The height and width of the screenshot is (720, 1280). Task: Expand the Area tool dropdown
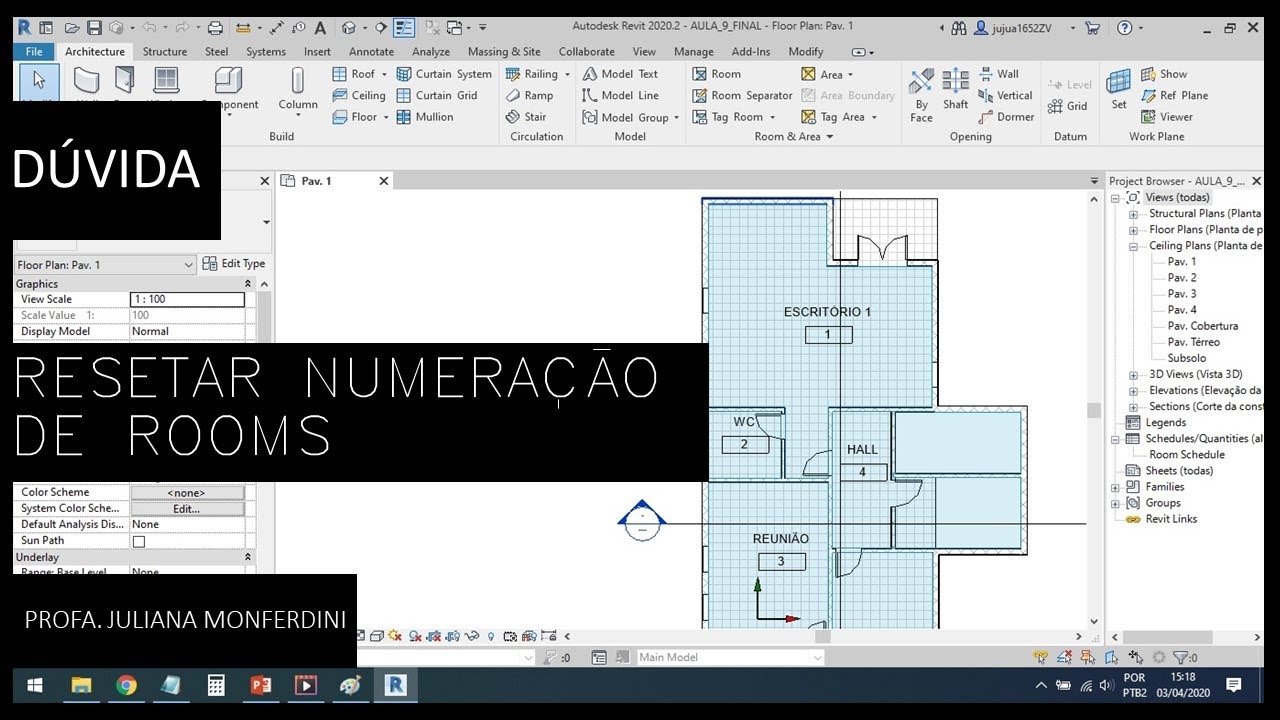[851, 74]
